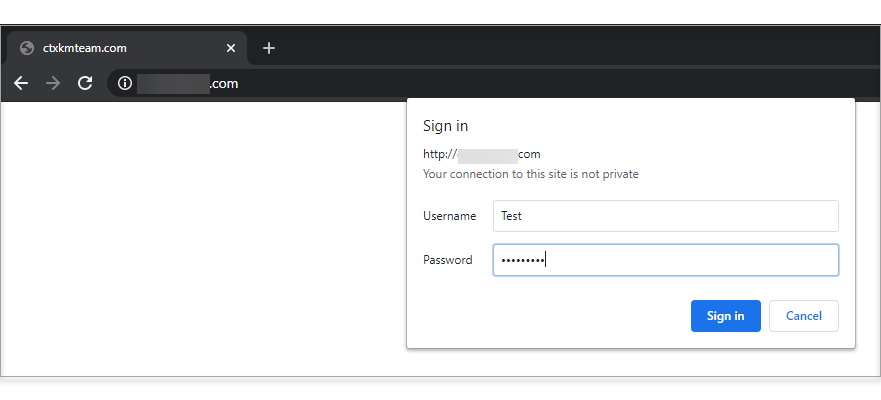Viewport: 881px width, 400px height.
Task: Click the http URL shown in the dialog
Action: coord(482,154)
